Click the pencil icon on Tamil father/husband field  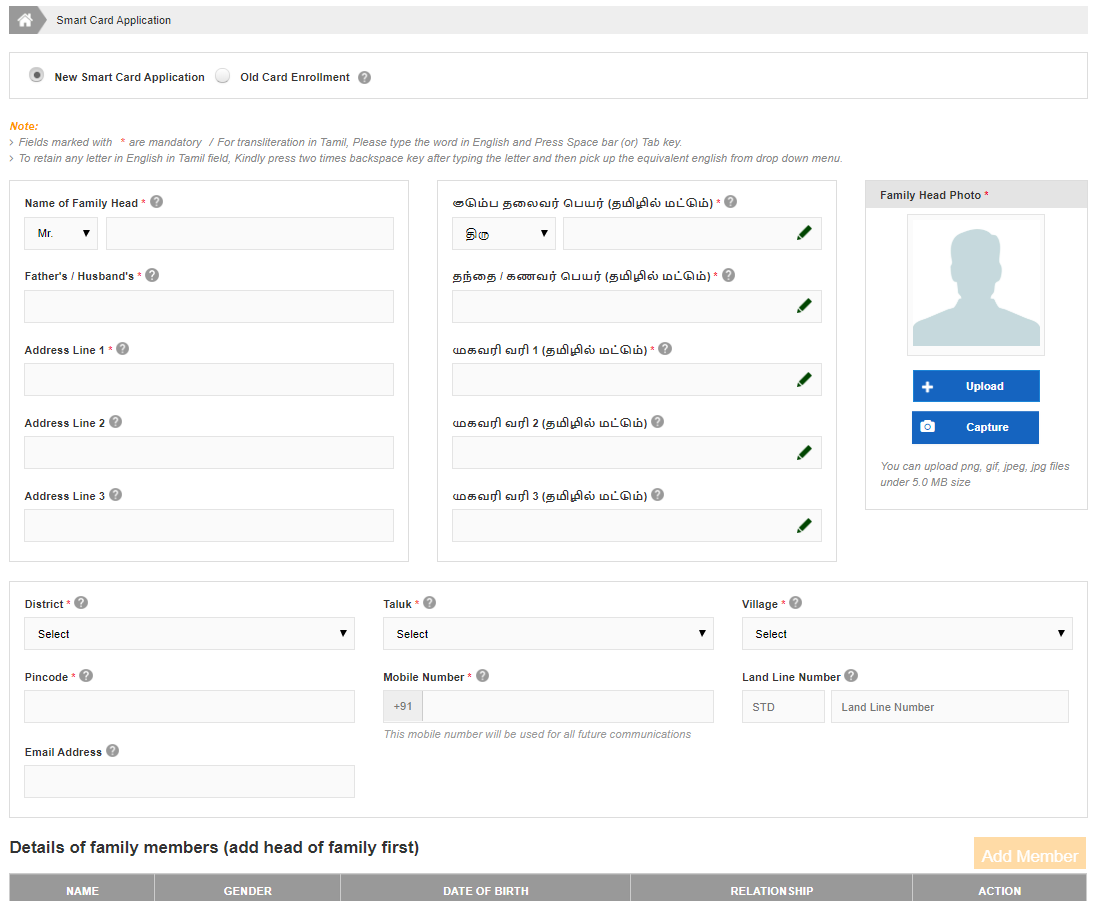tap(805, 305)
